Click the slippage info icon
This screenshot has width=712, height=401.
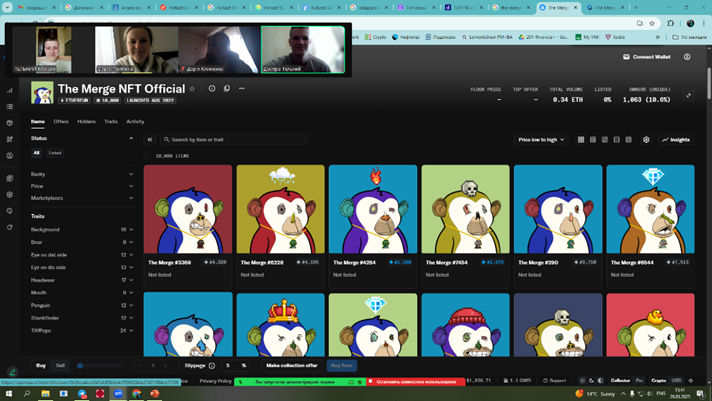[x=212, y=366]
